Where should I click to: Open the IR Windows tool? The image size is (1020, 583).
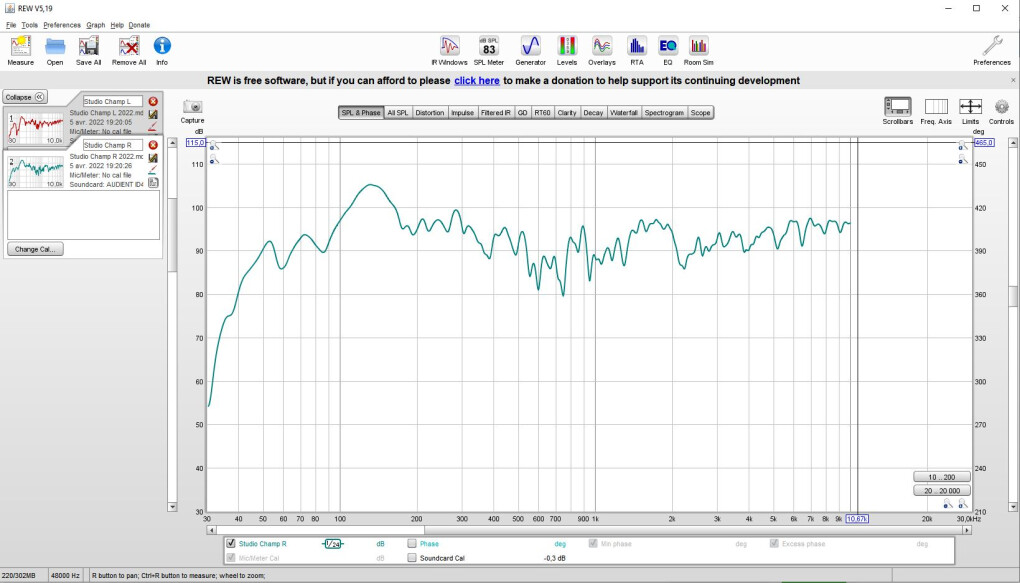pos(450,46)
